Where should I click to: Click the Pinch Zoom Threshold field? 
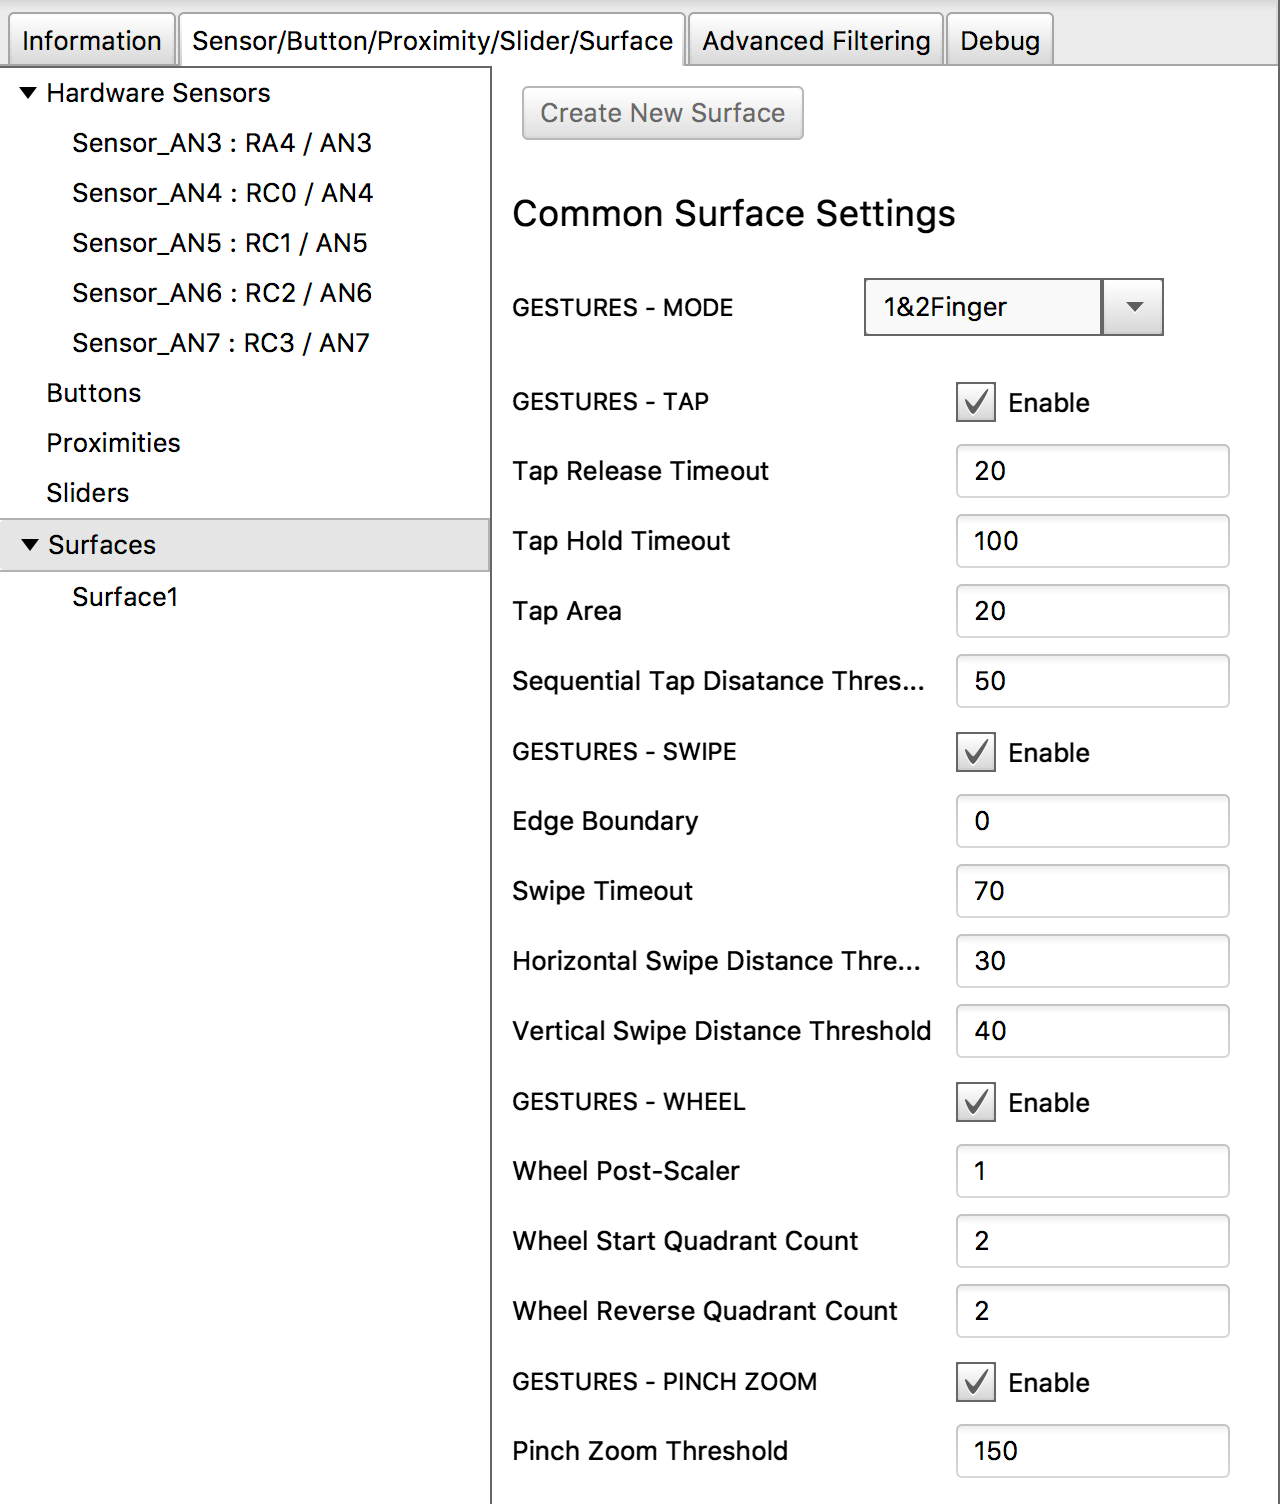[1092, 1451]
